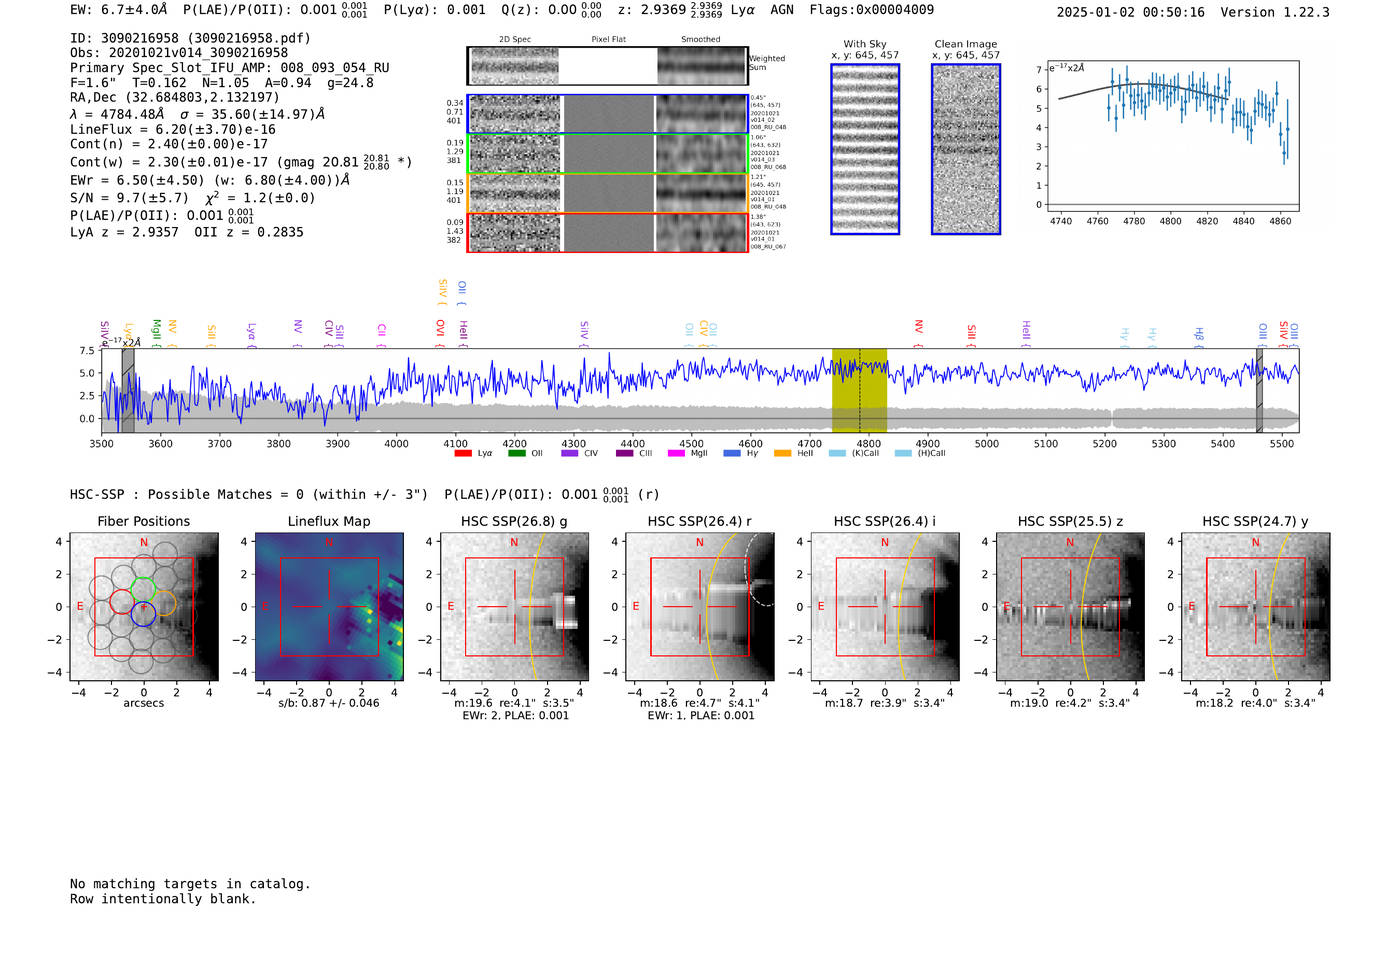Viewport: 1400px width, 953px height.
Task: Click the EWr = 6.50 line
Action: [x=210, y=181]
